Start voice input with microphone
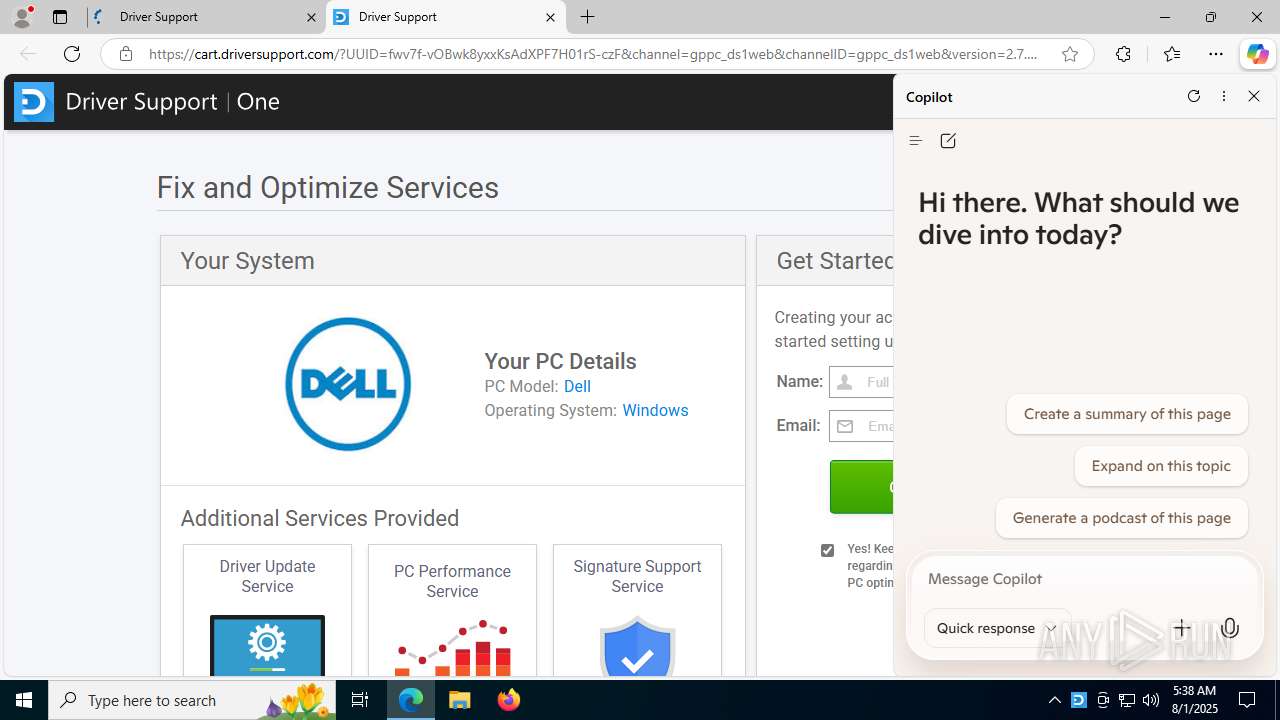The width and height of the screenshot is (1280, 720). click(x=1230, y=628)
